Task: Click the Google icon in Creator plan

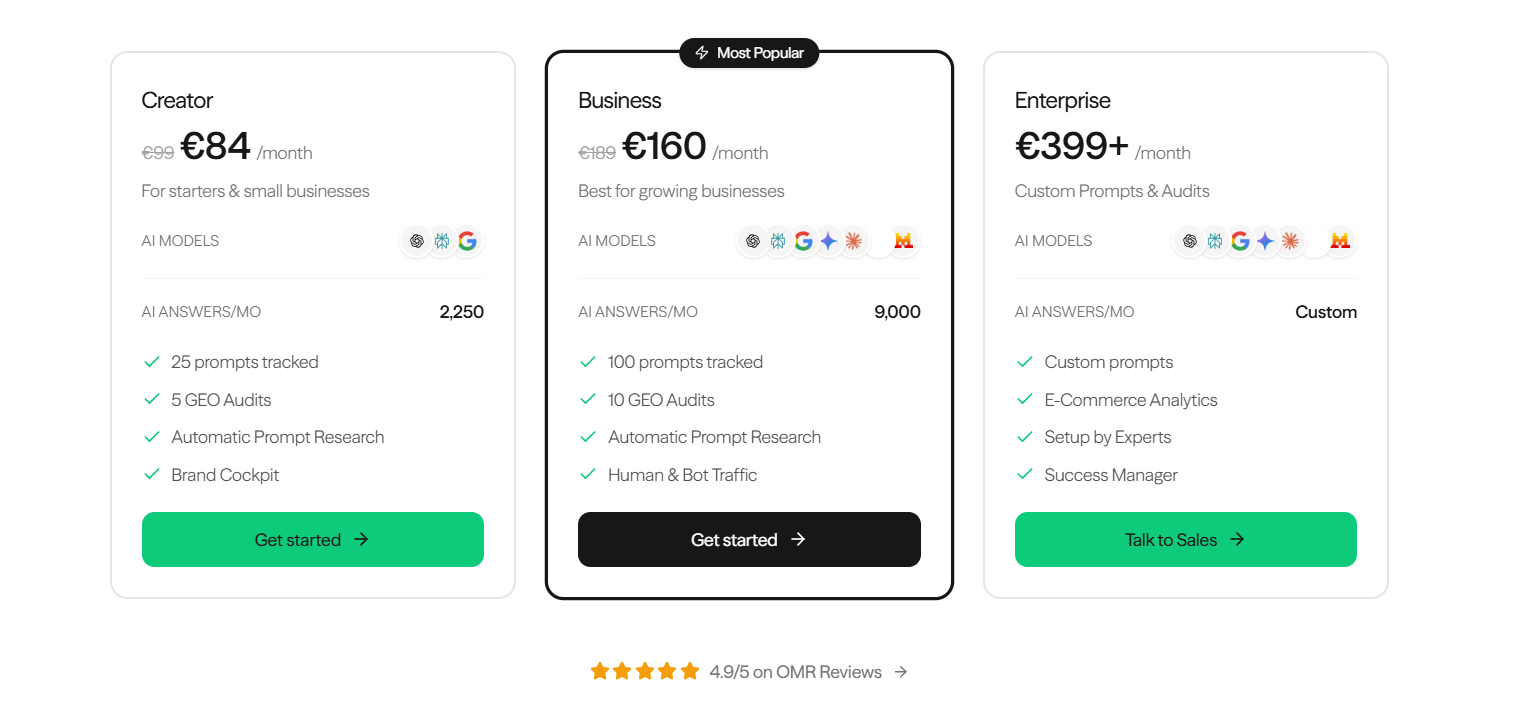Action: (467, 241)
